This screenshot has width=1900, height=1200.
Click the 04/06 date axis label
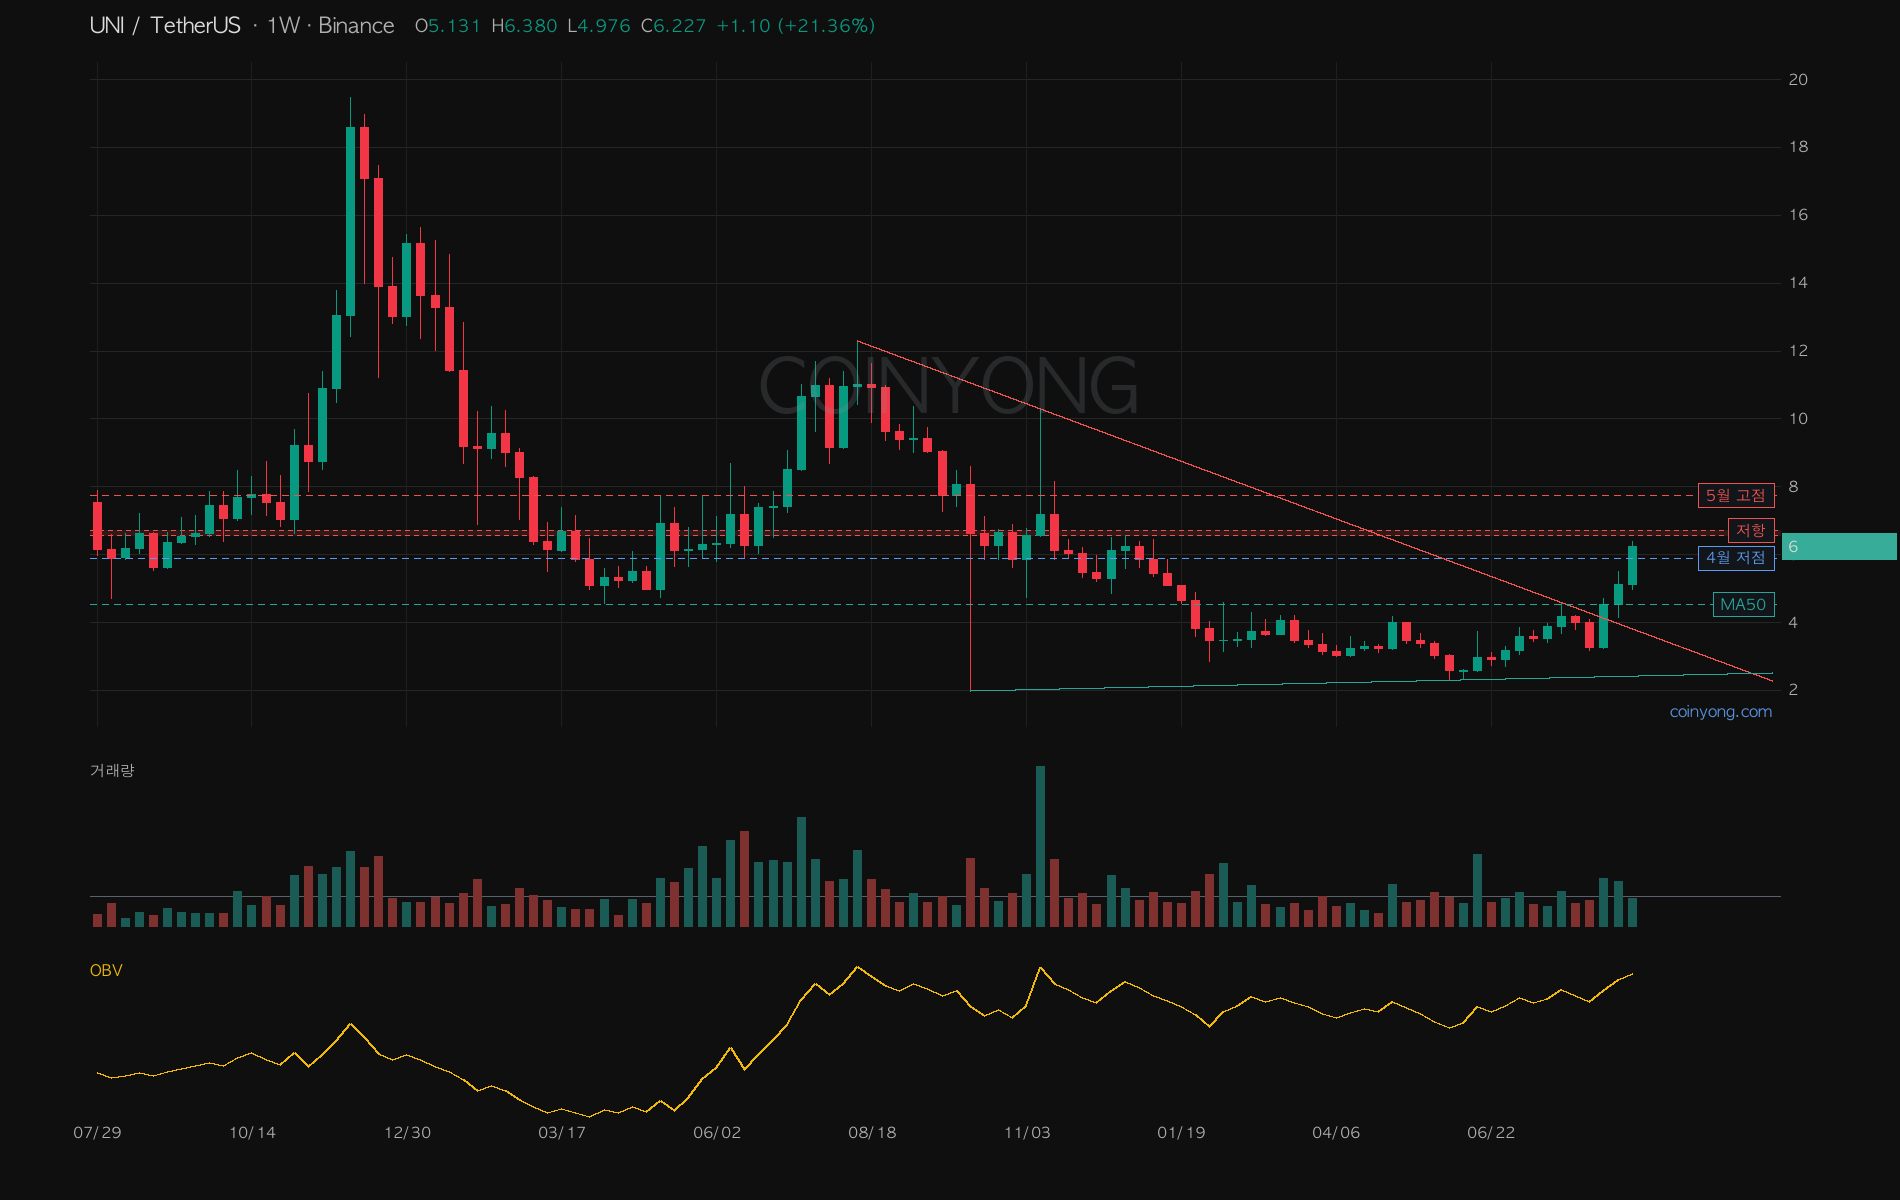click(x=1336, y=1132)
